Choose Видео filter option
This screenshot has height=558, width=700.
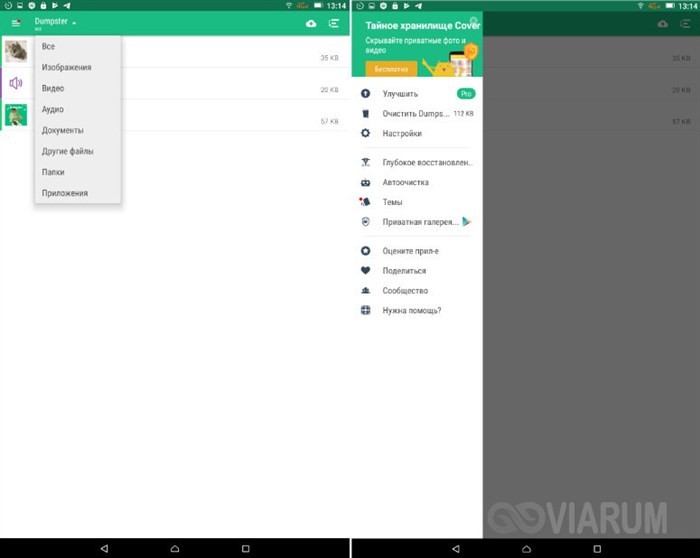click(53, 88)
